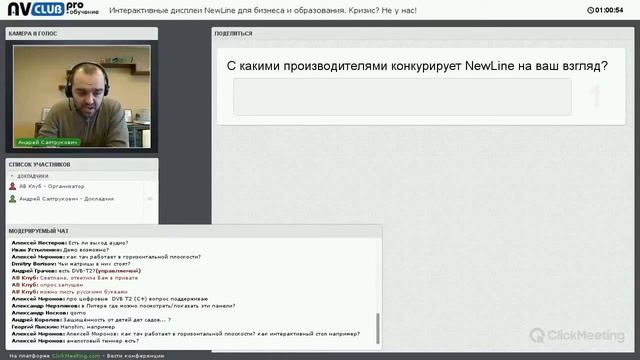The image size is (640, 360).
Task: Click the speaker icon in Андрей Сатрукович's row
Action: pos(150,199)
